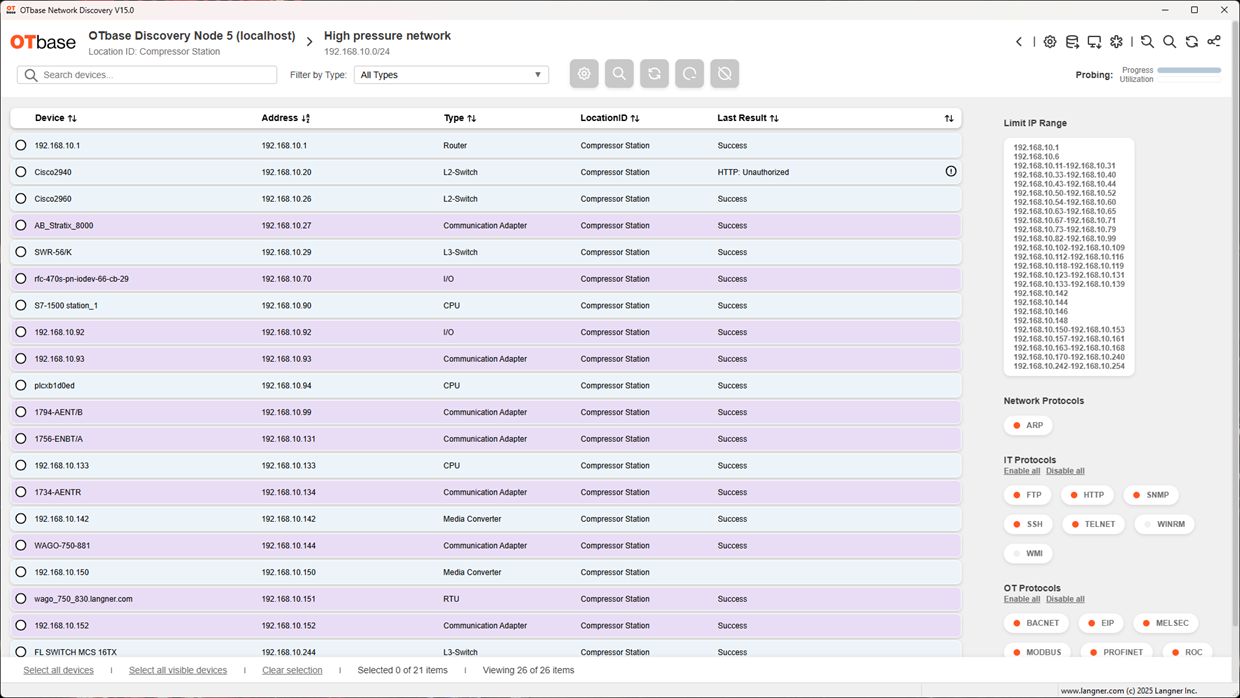Click Select all devices link
Viewport: 1240px width, 698px height.
[58, 670]
